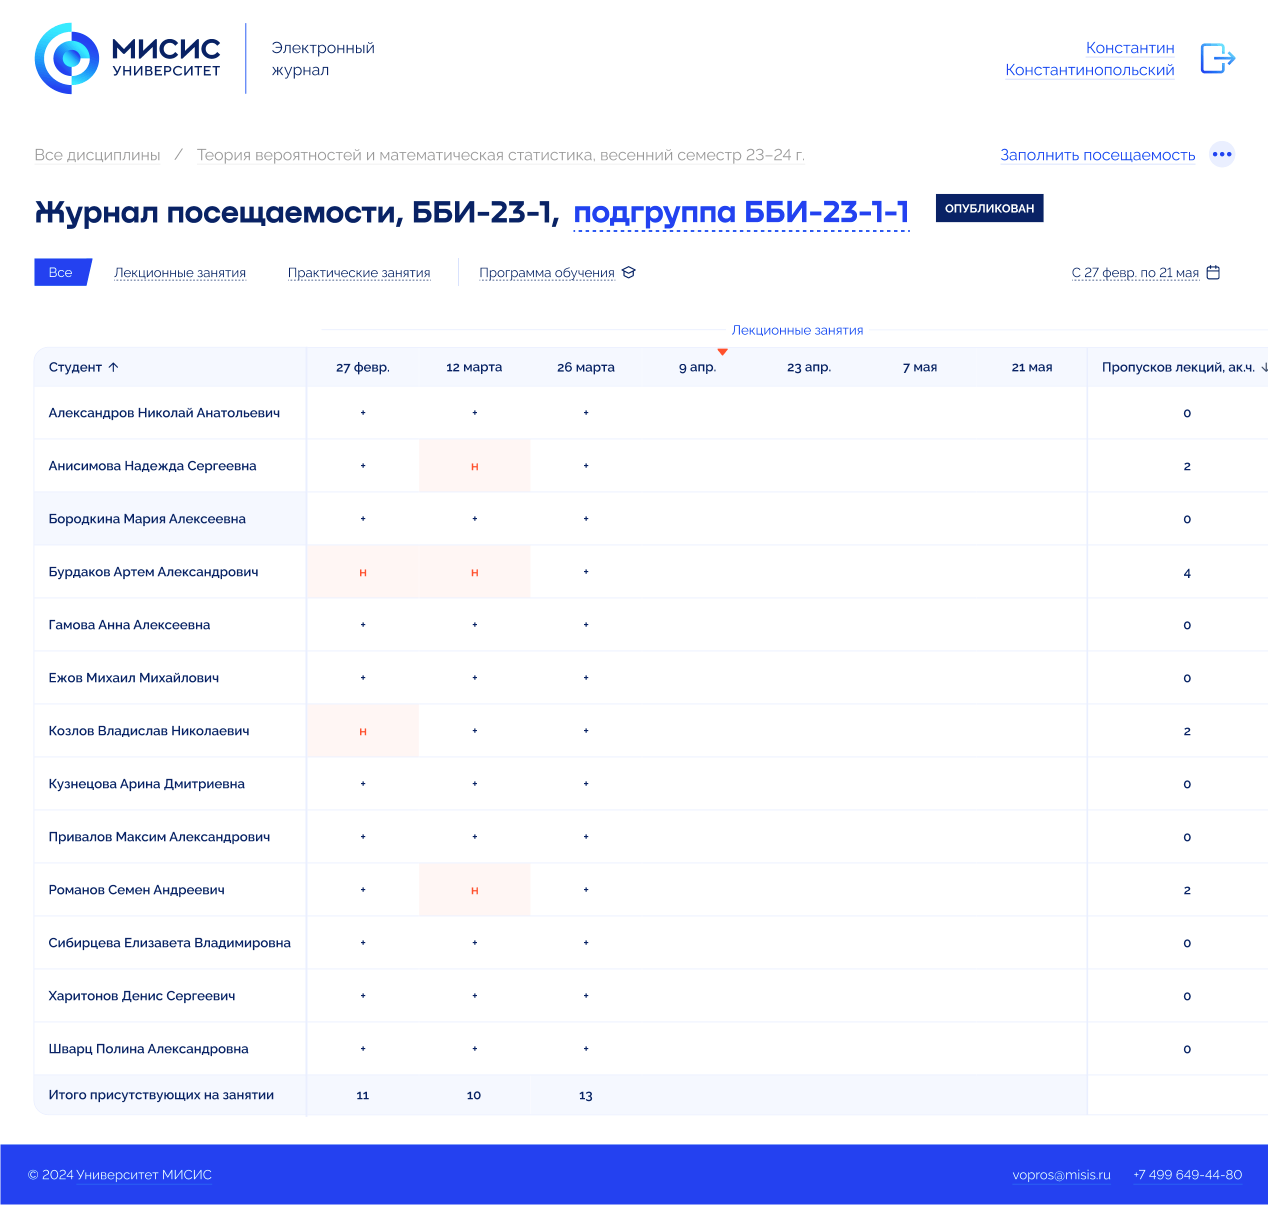
Task: Click Бурдаков's absence mark on 12 марта
Action: click(x=475, y=572)
